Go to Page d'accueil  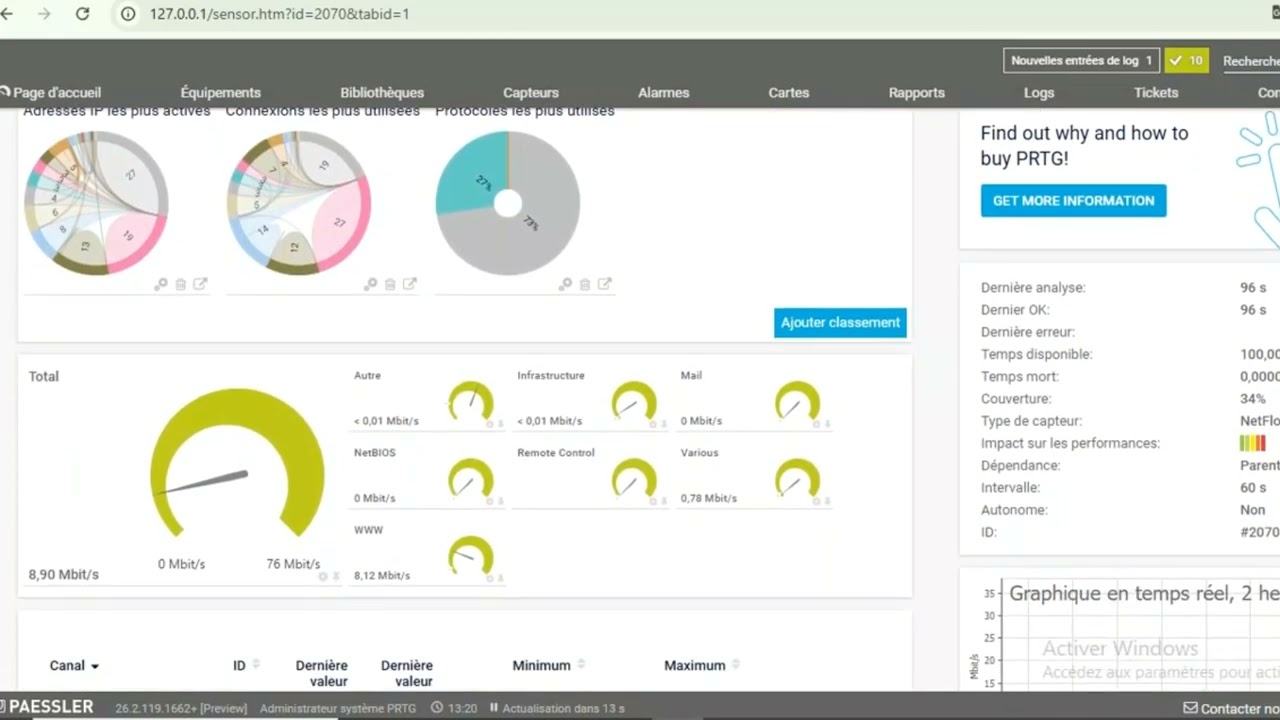pyautogui.click(x=51, y=92)
